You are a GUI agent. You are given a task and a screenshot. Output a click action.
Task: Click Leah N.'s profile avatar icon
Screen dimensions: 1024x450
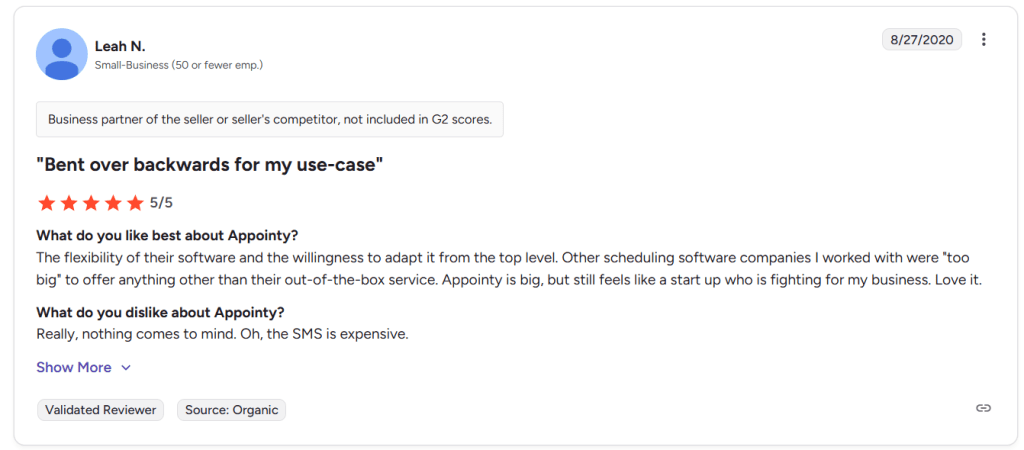(x=62, y=54)
